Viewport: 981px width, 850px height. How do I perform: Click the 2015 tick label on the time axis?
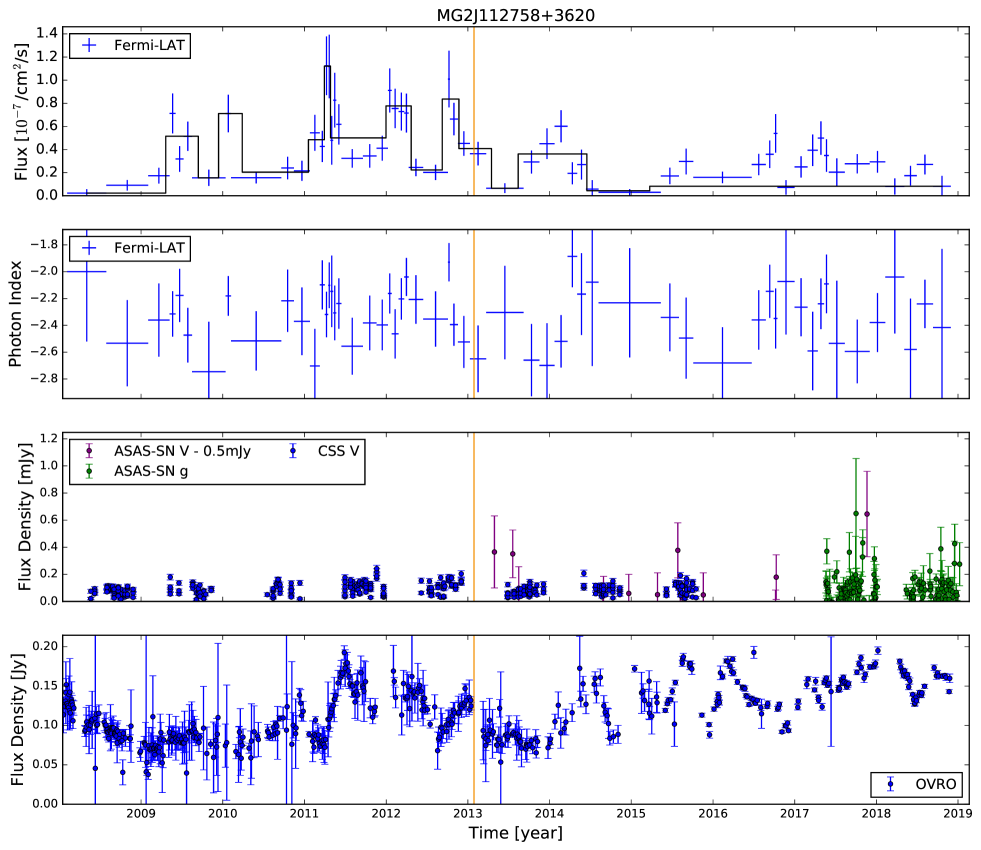point(631,813)
